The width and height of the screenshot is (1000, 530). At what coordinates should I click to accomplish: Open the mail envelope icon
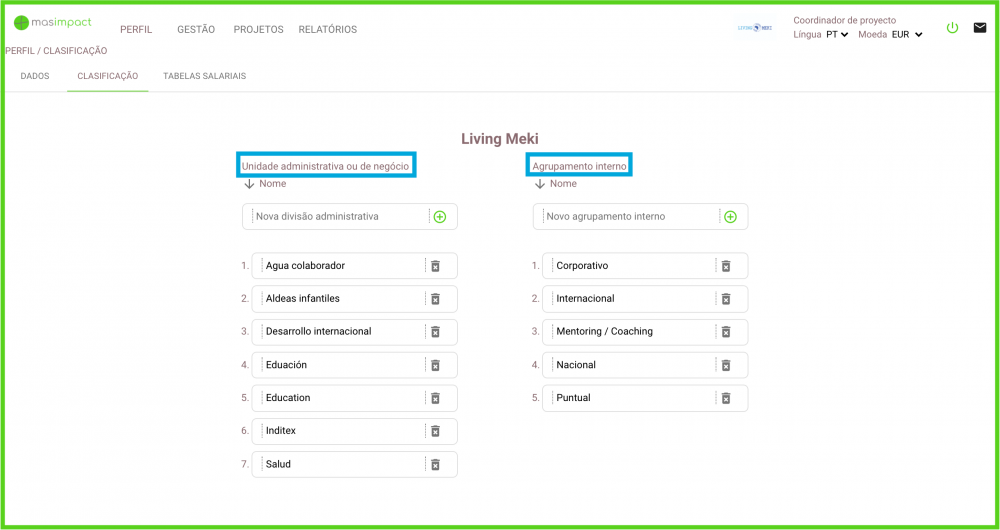980,28
